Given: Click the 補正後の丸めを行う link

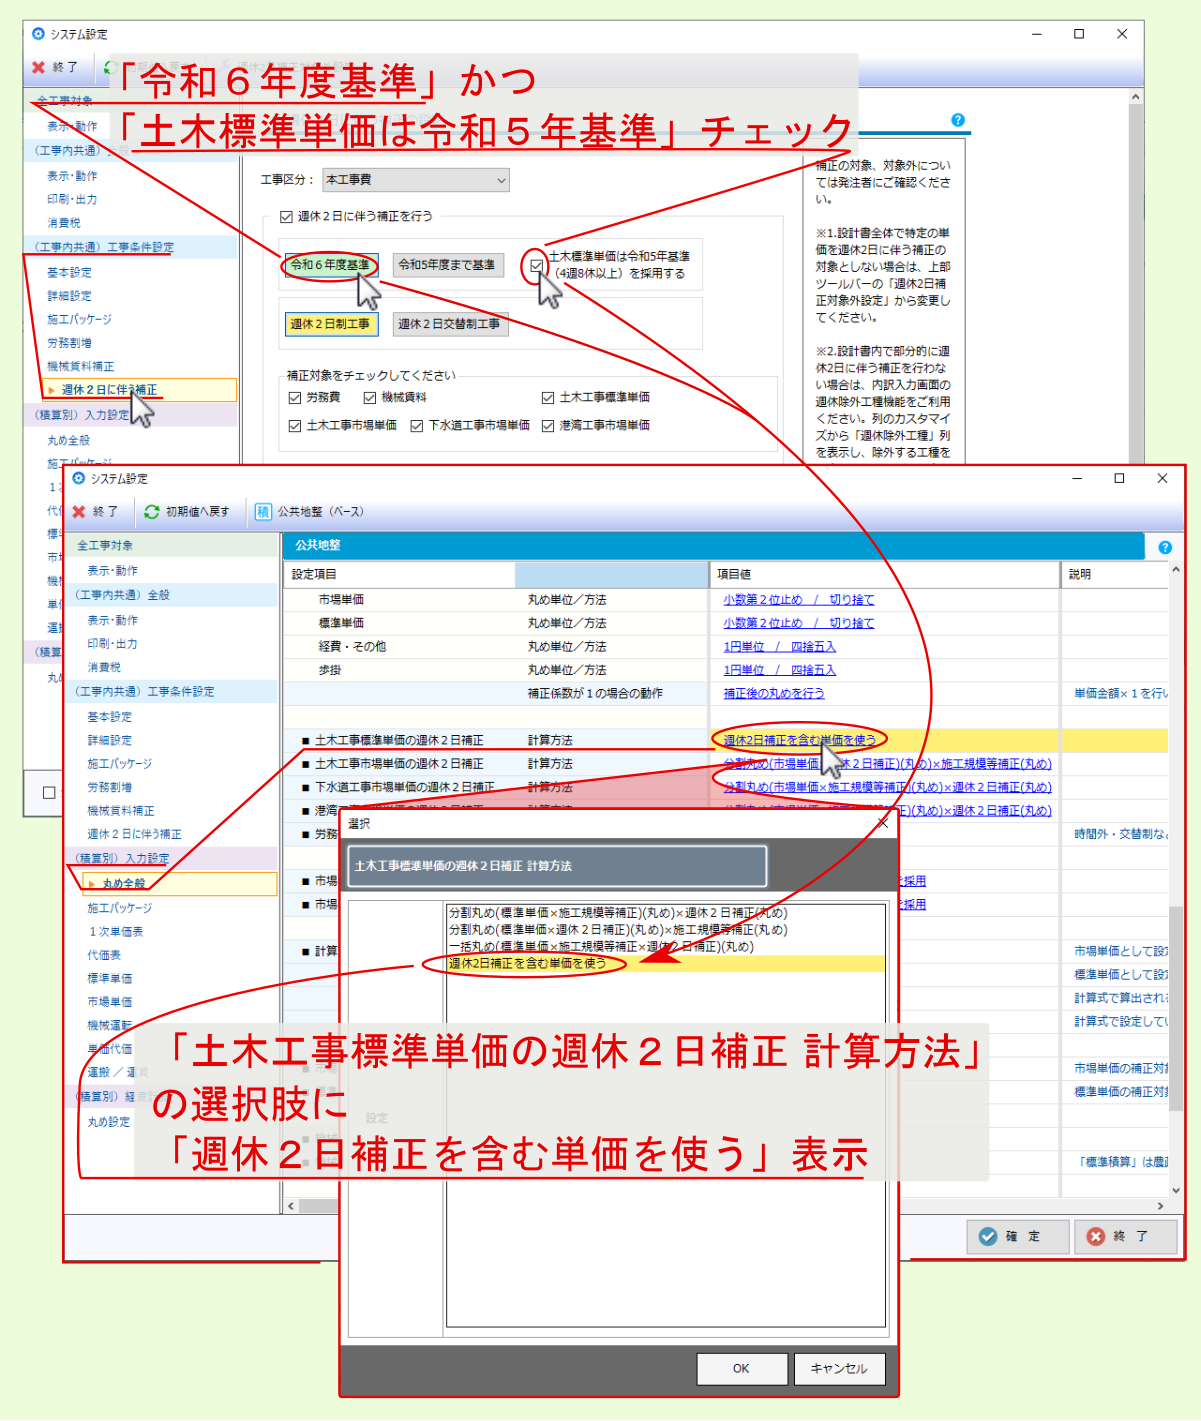Looking at the screenshot, I should click(774, 693).
